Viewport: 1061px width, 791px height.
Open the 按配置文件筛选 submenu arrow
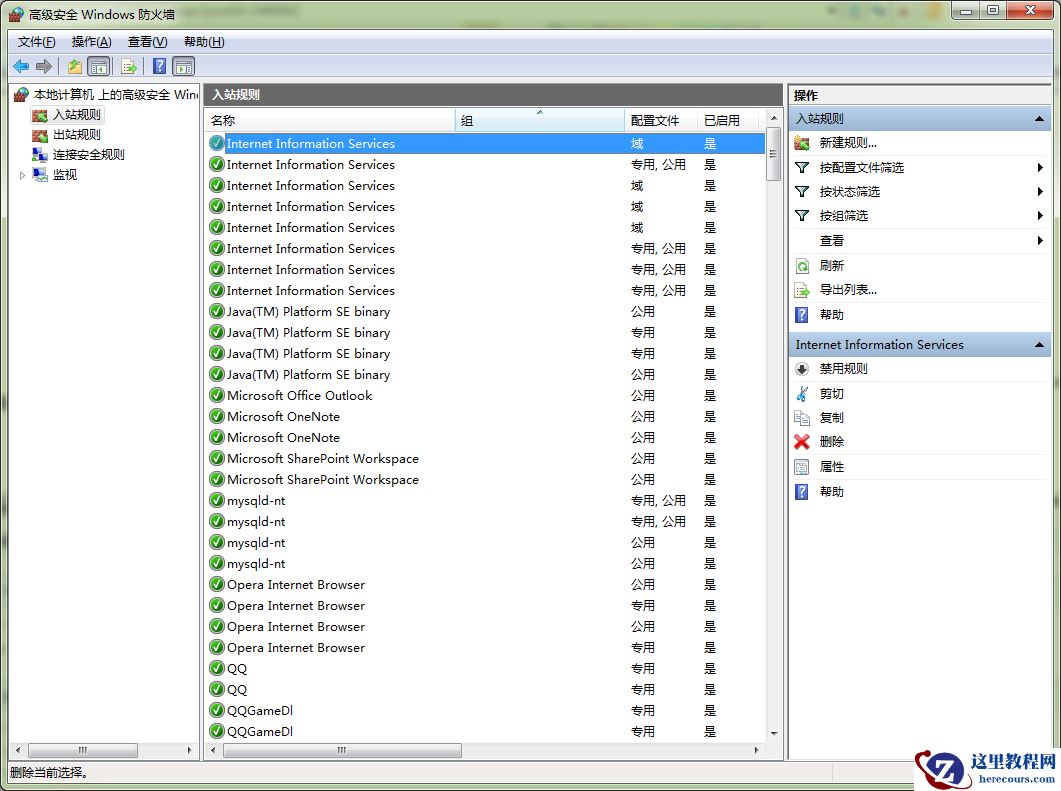click(x=1040, y=166)
